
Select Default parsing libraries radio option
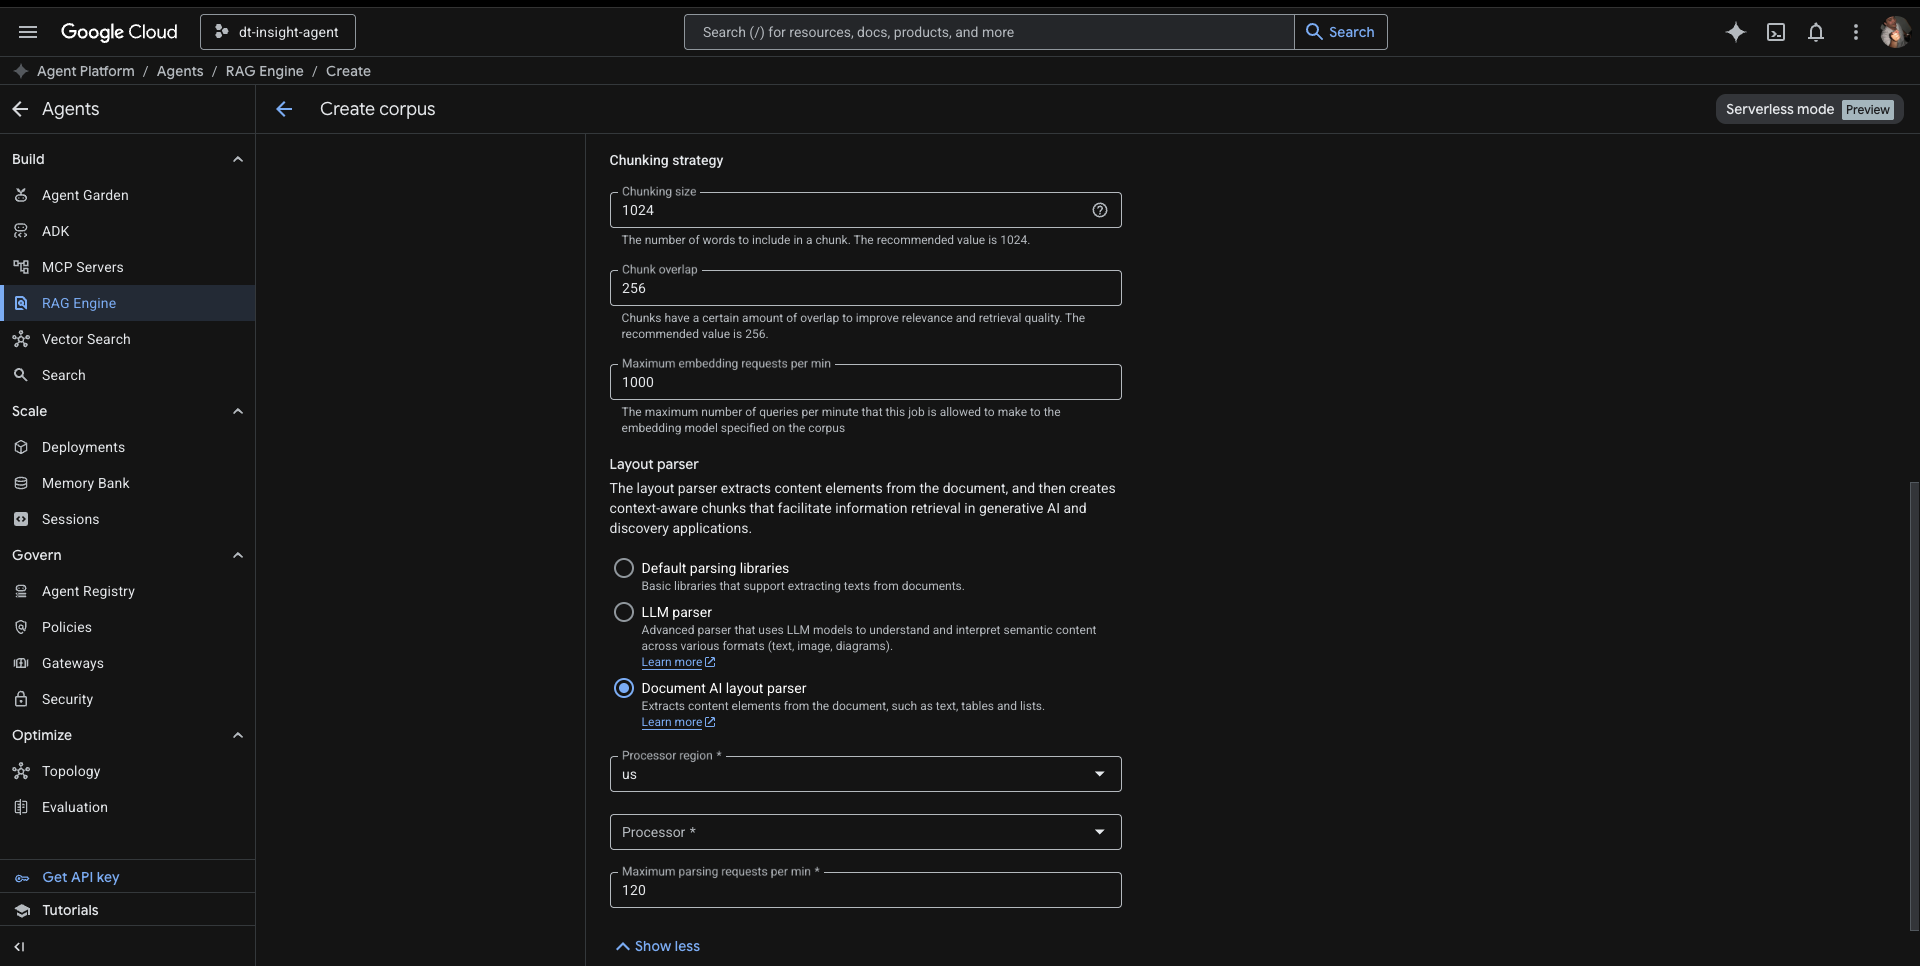point(624,568)
